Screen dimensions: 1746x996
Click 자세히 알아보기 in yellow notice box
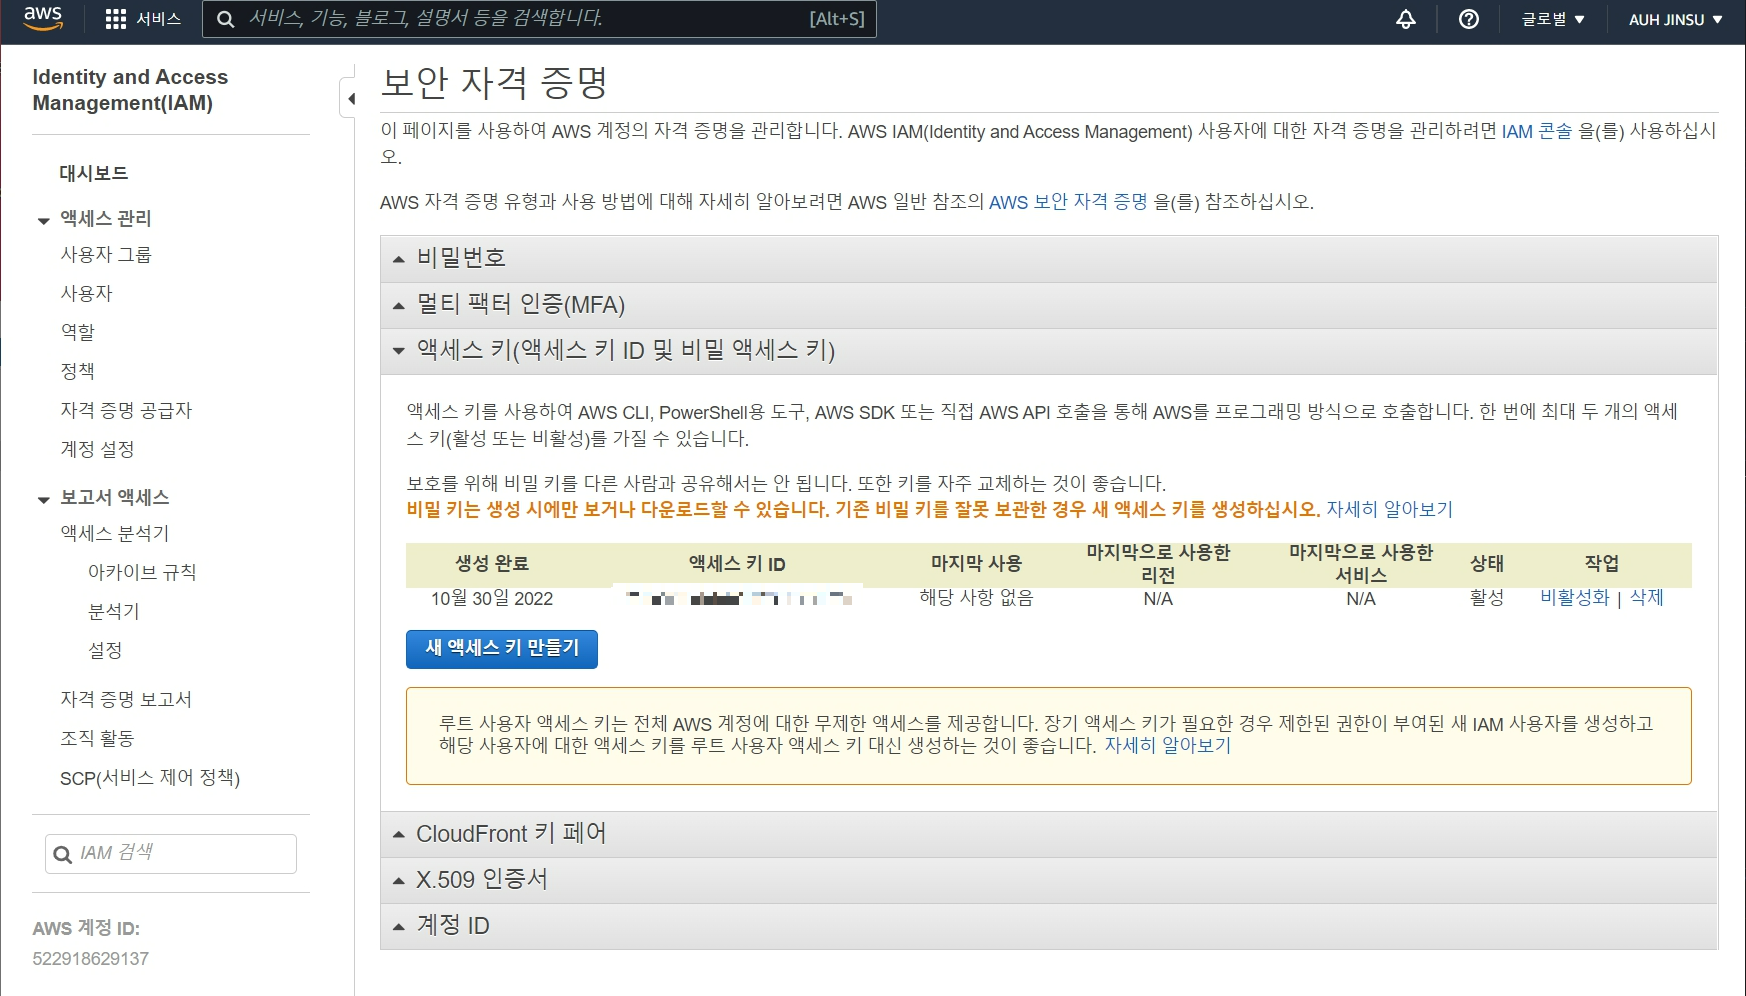[1167, 745]
